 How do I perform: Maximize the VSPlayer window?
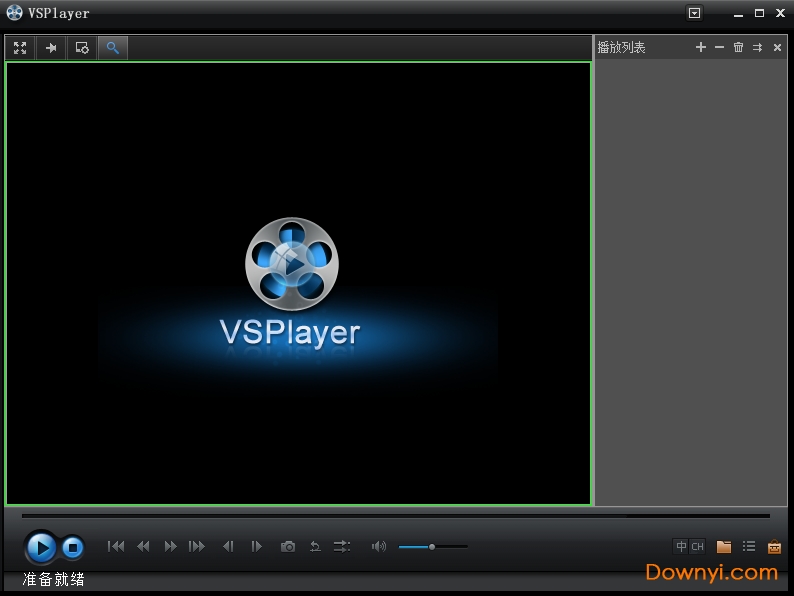pos(759,13)
